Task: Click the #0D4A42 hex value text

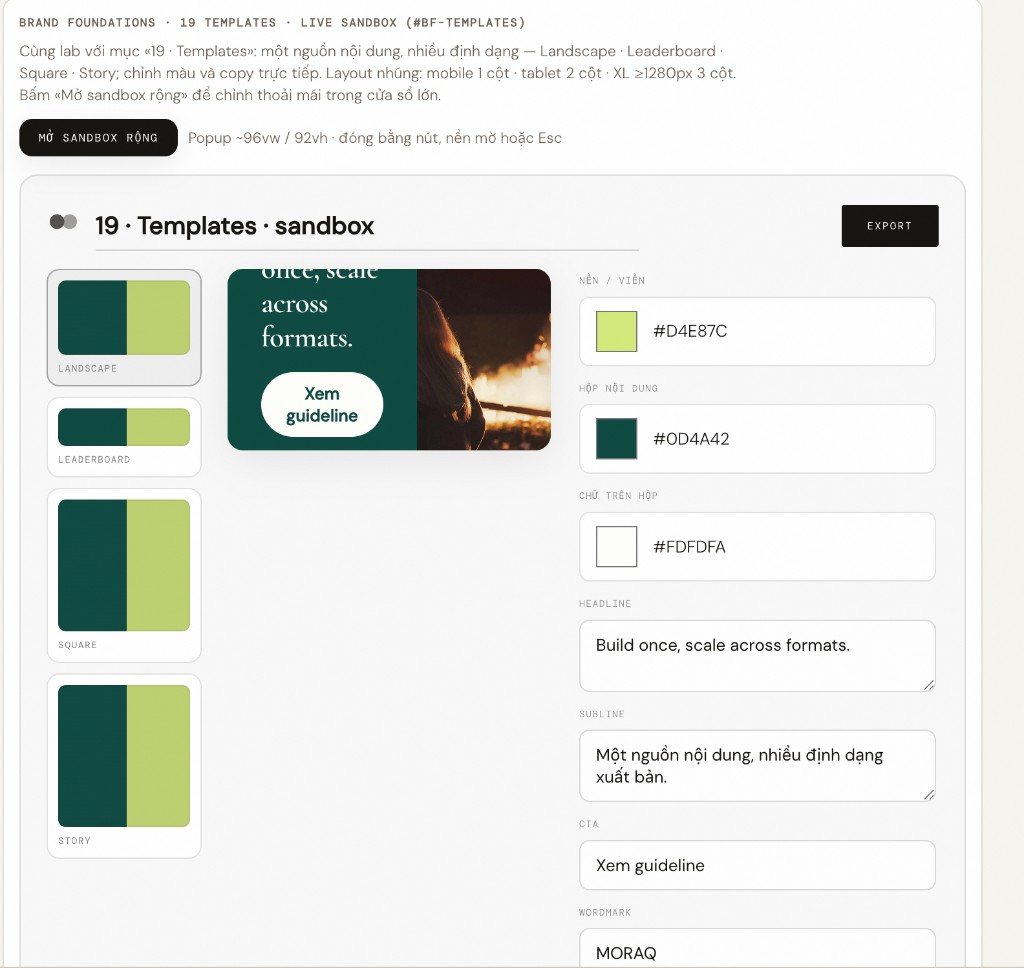Action: coord(692,439)
